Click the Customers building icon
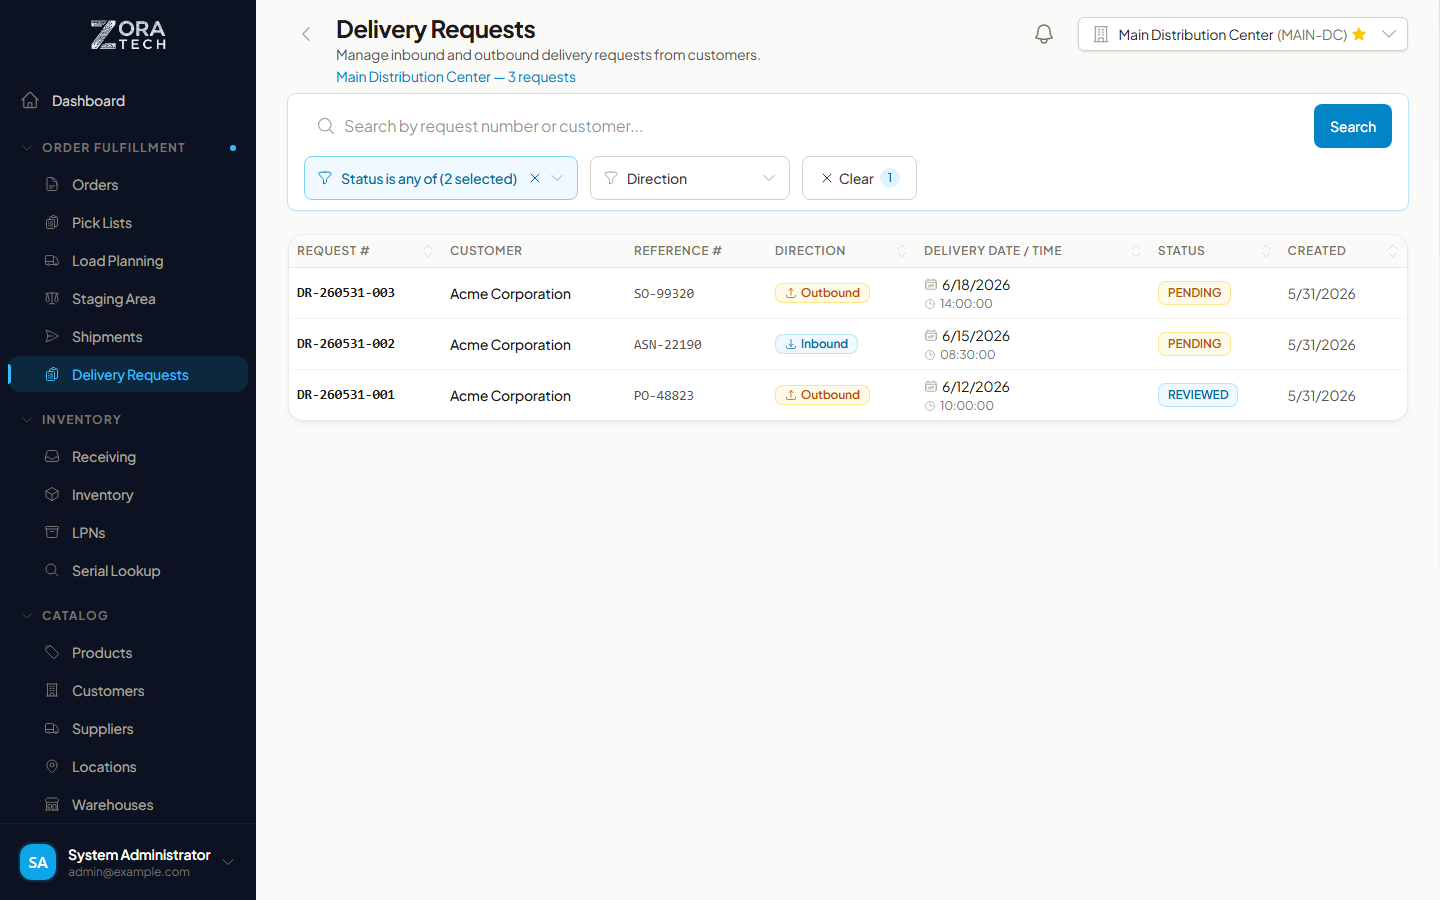 52,690
